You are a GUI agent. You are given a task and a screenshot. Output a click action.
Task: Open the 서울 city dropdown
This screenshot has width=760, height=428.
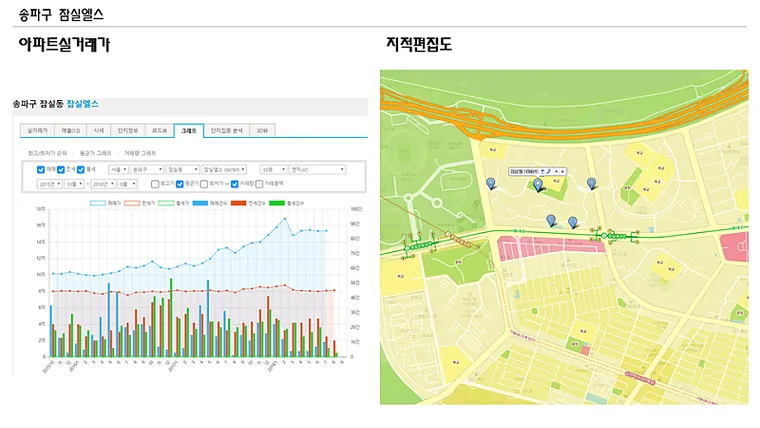tap(118, 170)
